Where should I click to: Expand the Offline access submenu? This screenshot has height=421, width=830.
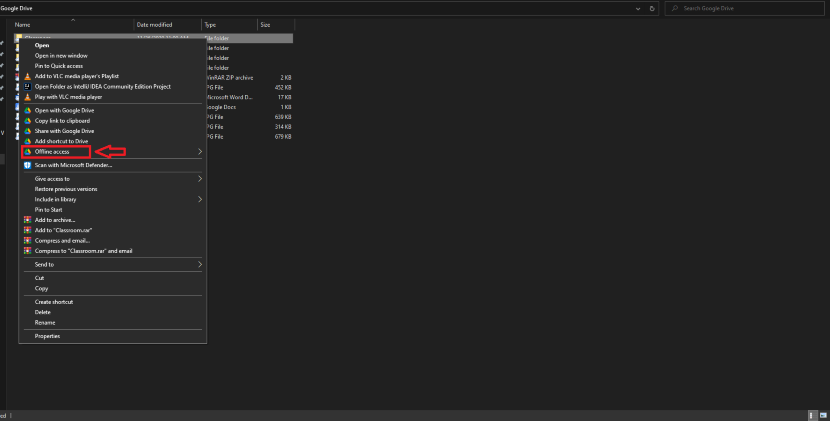200,151
